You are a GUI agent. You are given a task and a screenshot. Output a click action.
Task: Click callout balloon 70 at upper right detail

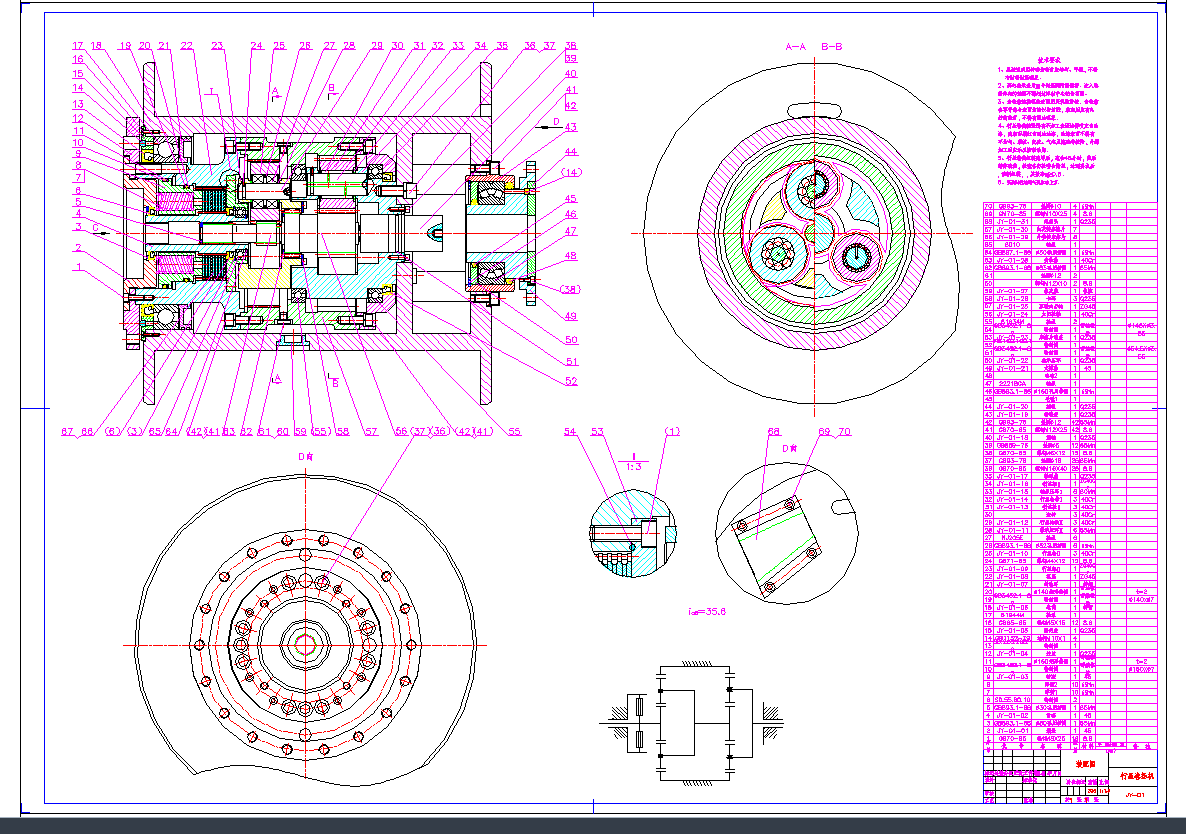coord(843,432)
